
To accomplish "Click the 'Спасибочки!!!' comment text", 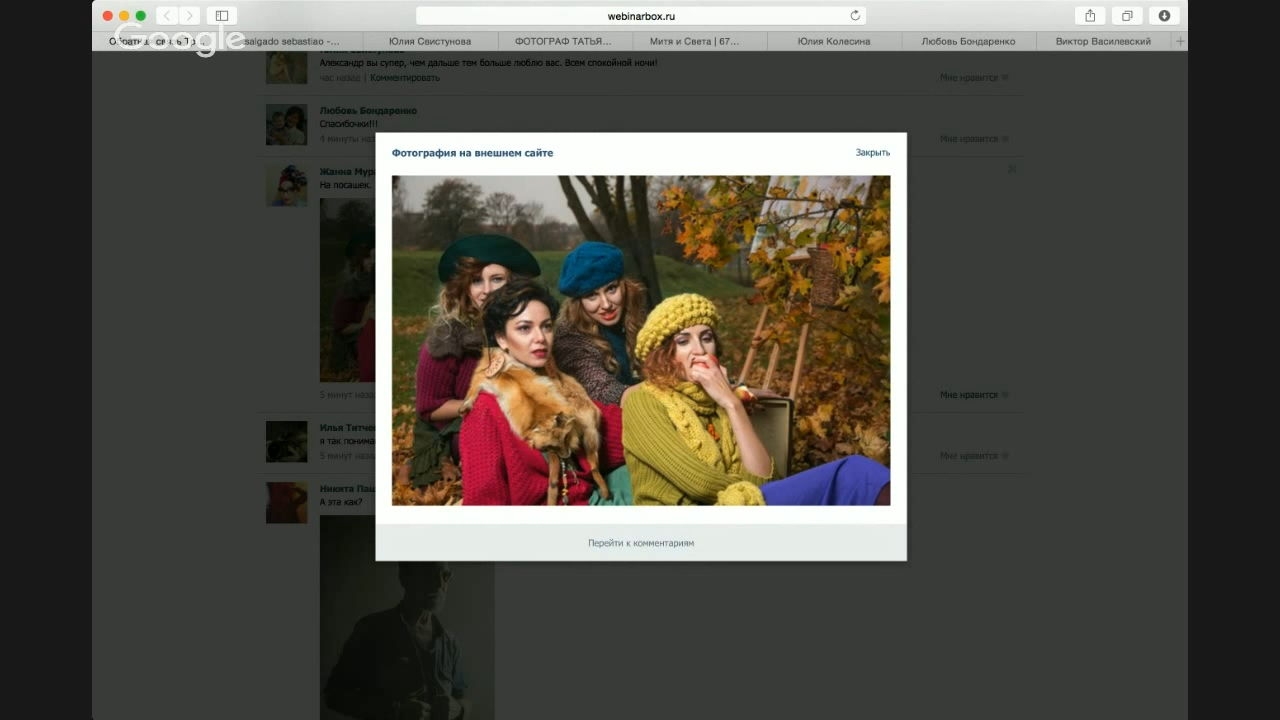I will pyautogui.click(x=350, y=124).
